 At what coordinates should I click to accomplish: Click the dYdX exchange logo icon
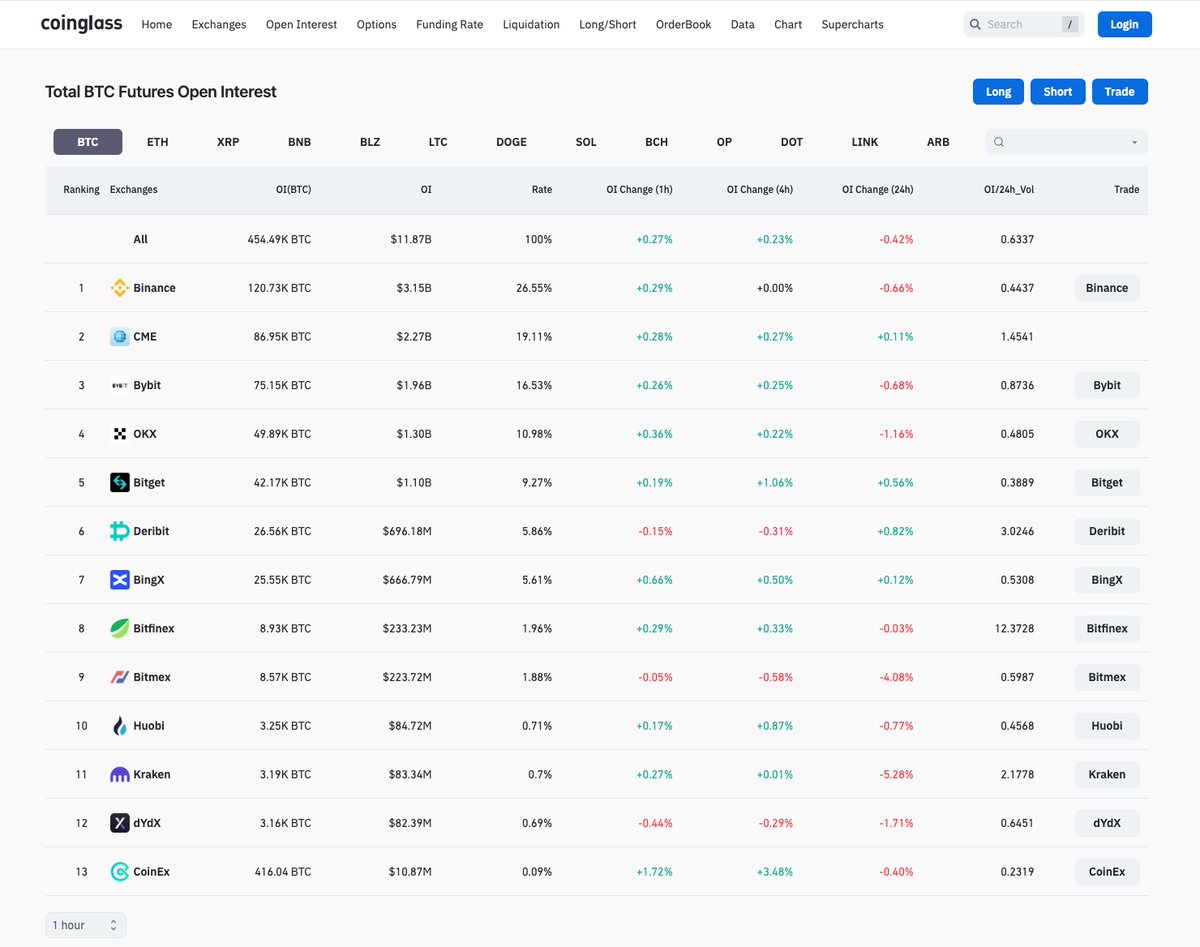(119, 823)
